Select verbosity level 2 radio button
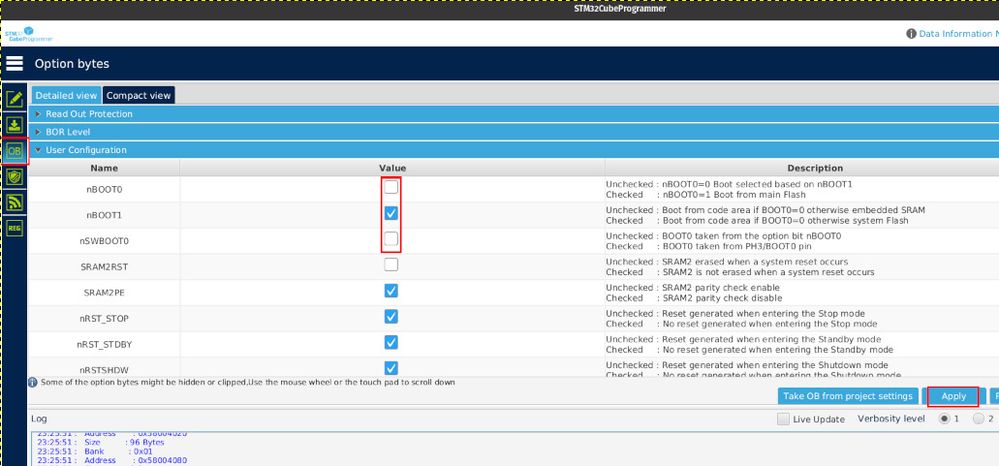999x466 pixels. click(979, 418)
